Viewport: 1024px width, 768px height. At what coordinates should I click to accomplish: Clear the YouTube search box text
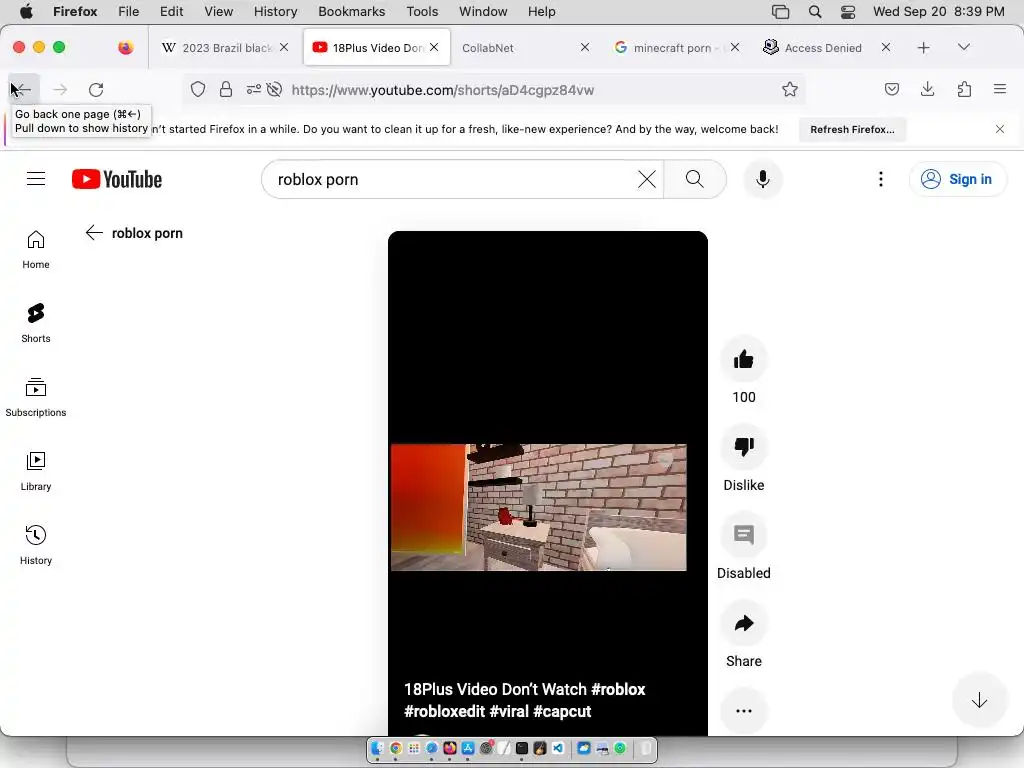click(x=647, y=179)
